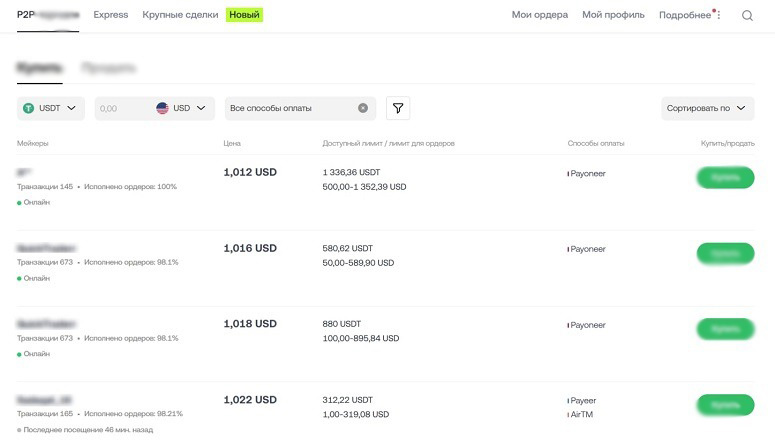Image resolution: width=775 pixels, height=445 pixels.
Task: Click the green button for the 1,012 USD offer
Action: (x=724, y=178)
